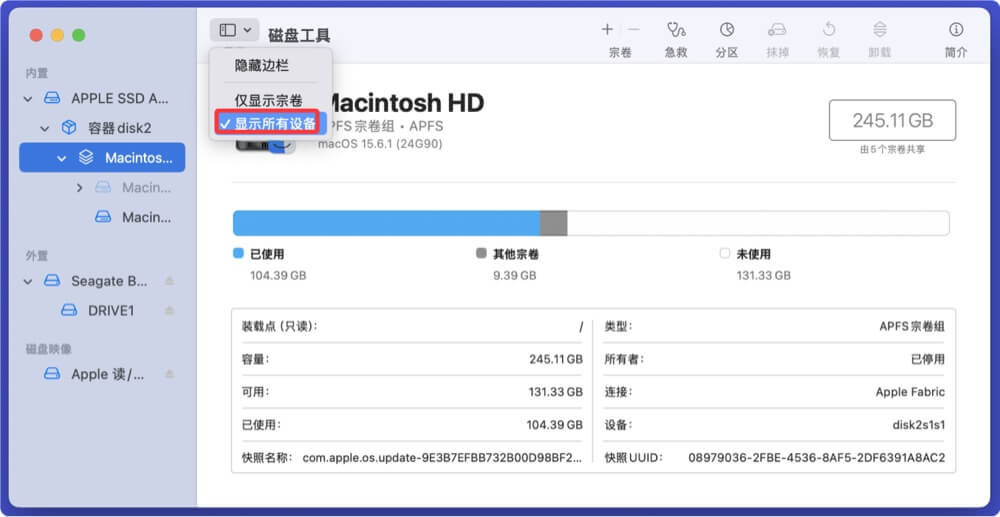The height and width of the screenshot is (517, 1000).
Task: Select the Seagate external drive row
Action: tap(102, 281)
